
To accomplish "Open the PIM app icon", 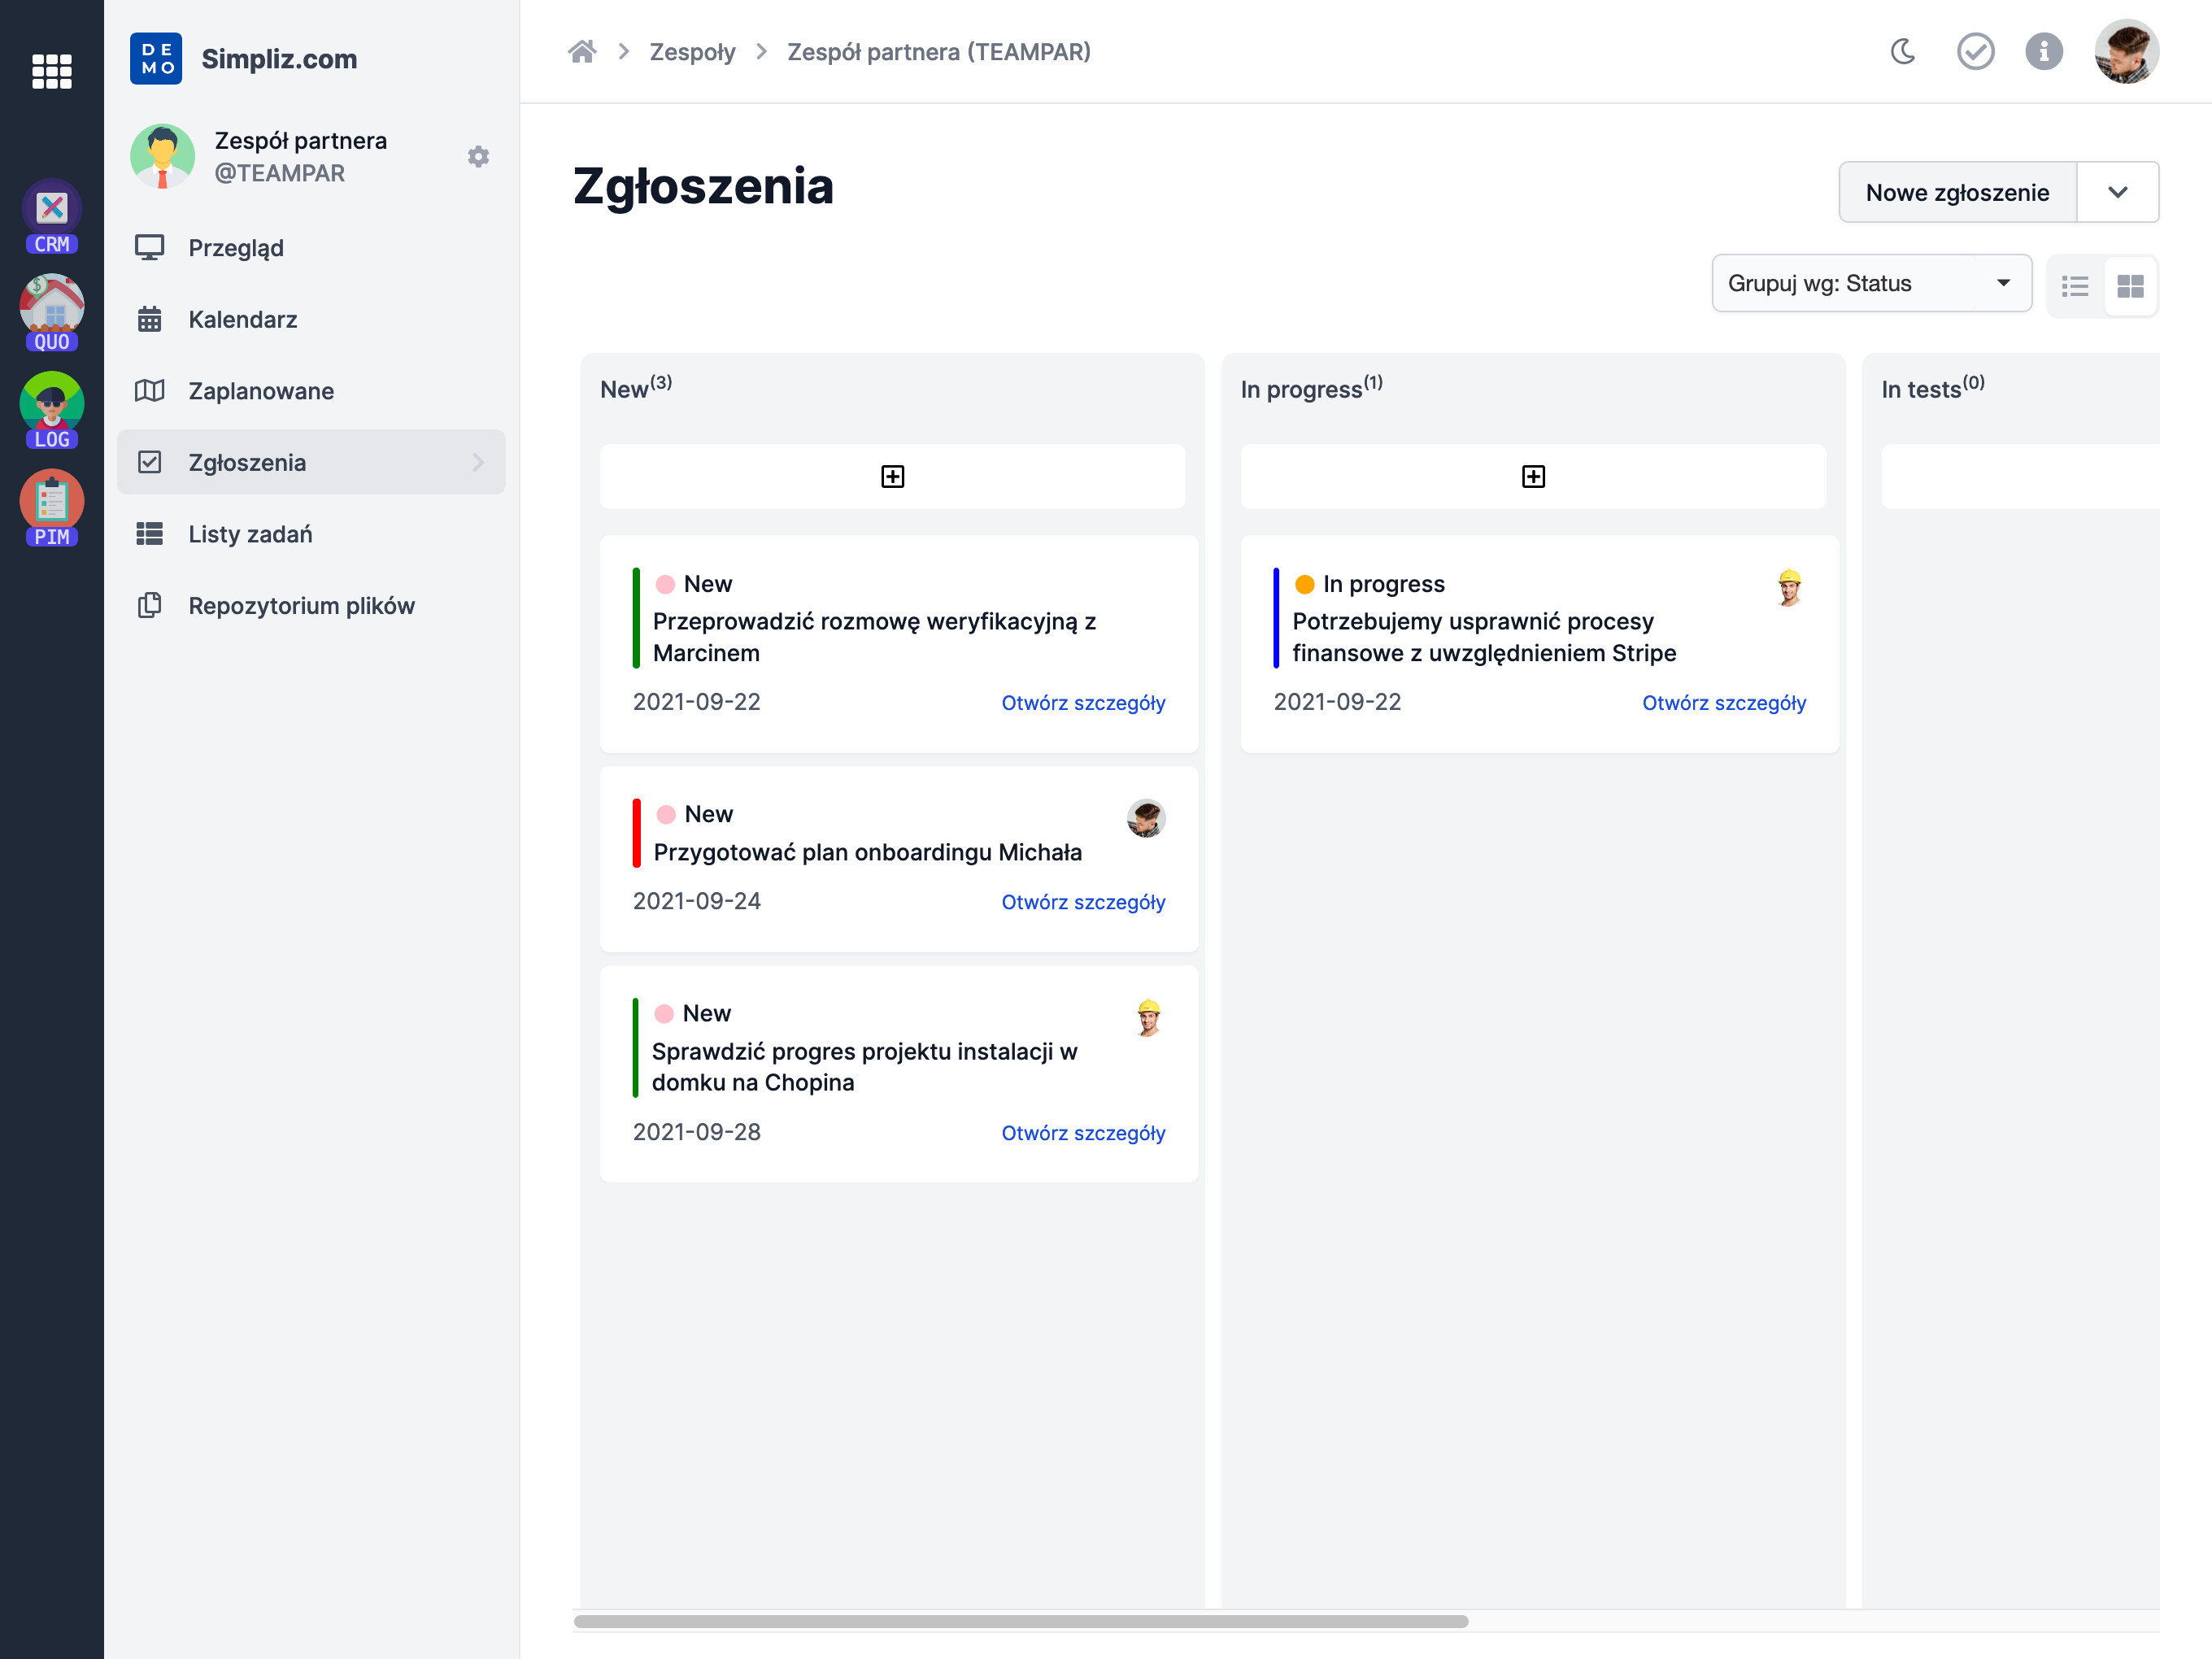I will pyautogui.click(x=52, y=508).
